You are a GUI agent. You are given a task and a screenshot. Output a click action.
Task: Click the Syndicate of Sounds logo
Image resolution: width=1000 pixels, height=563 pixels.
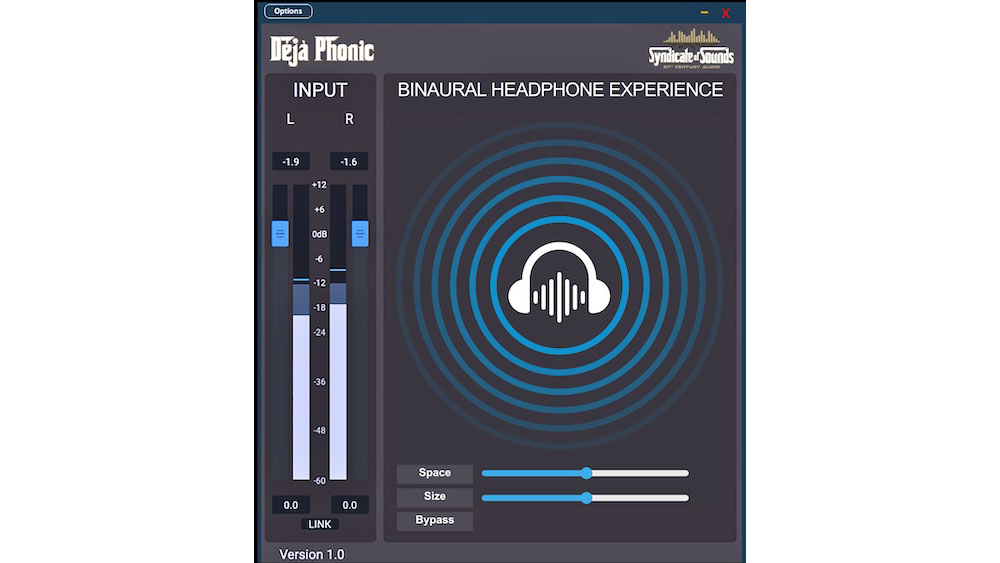point(691,50)
